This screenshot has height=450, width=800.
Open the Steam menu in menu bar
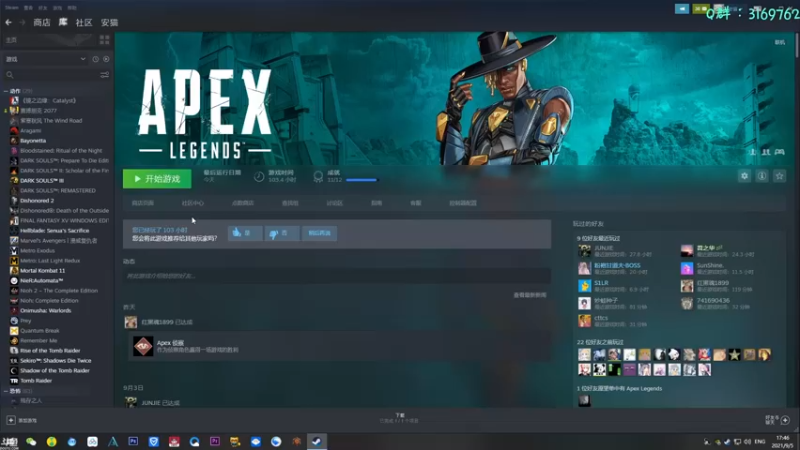point(11,8)
